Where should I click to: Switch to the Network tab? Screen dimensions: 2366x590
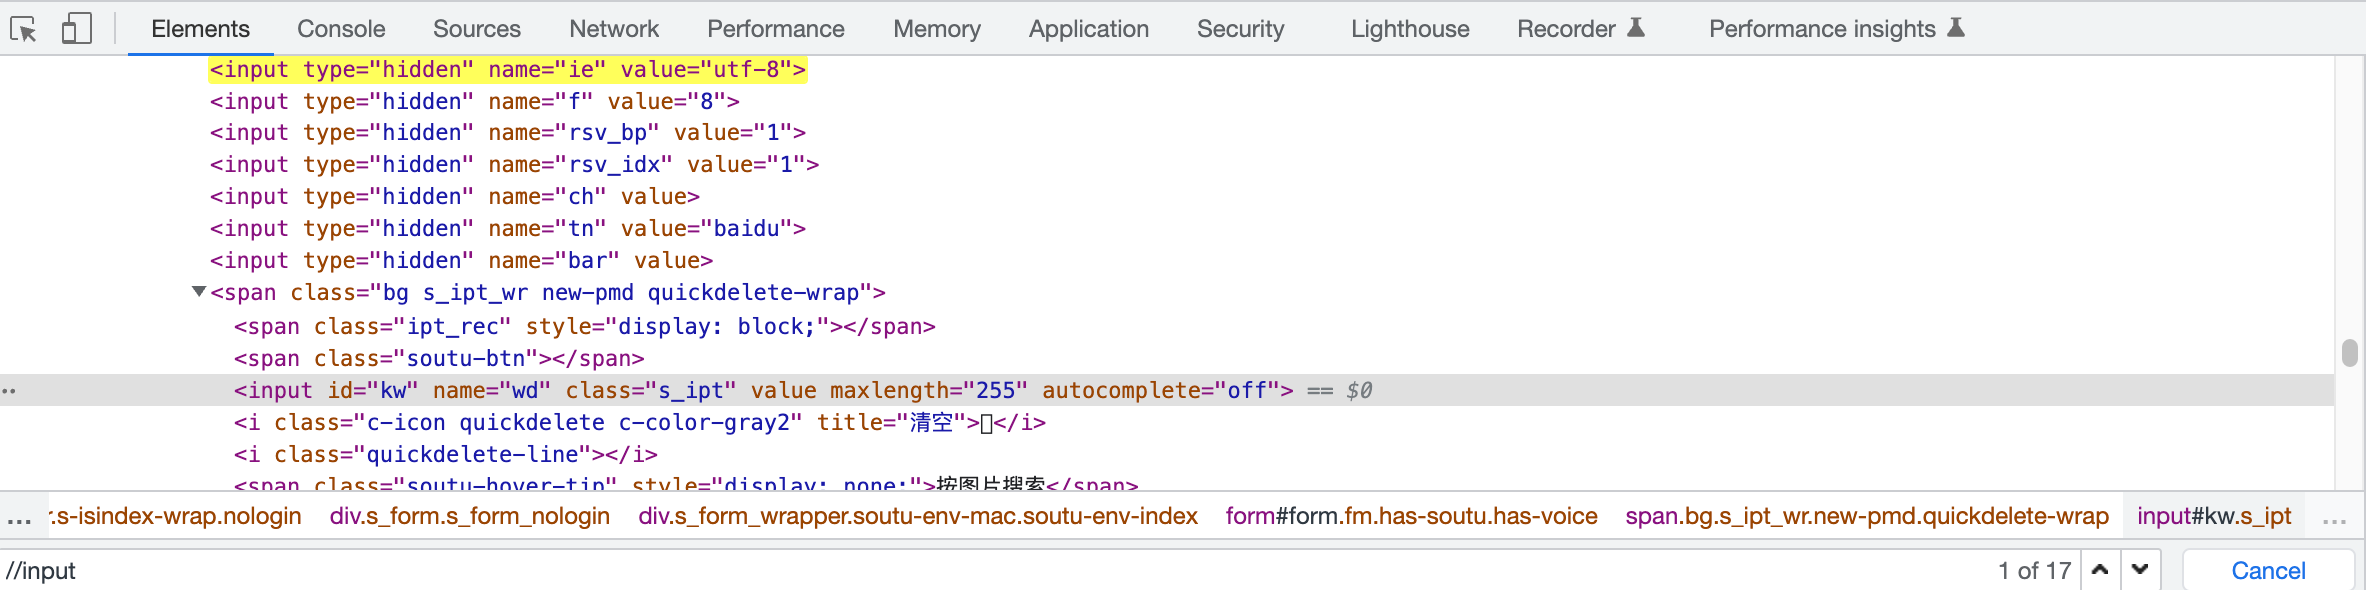tap(614, 29)
